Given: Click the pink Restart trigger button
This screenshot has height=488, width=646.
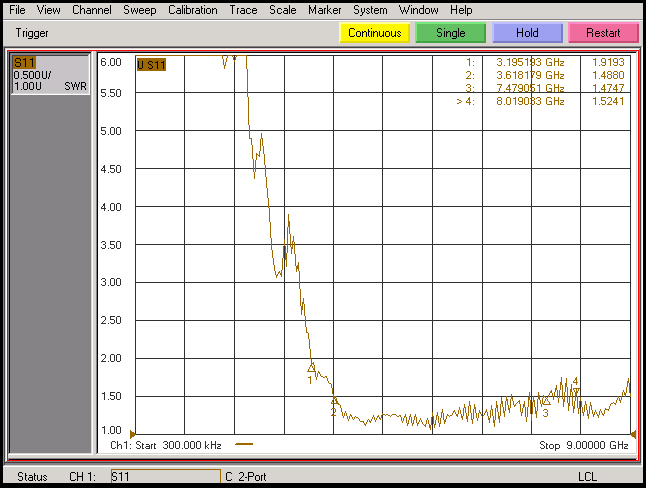Looking at the screenshot, I should (x=603, y=33).
